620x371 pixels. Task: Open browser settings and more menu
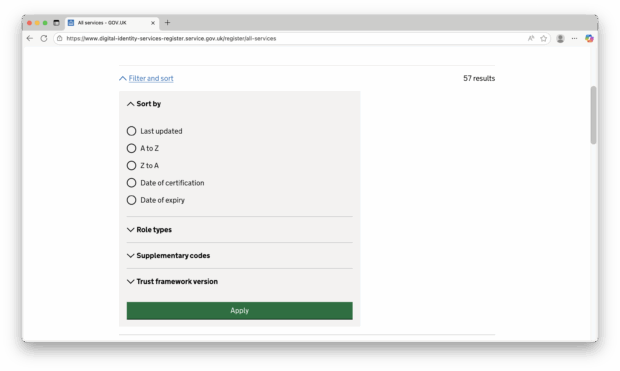pos(575,38)
